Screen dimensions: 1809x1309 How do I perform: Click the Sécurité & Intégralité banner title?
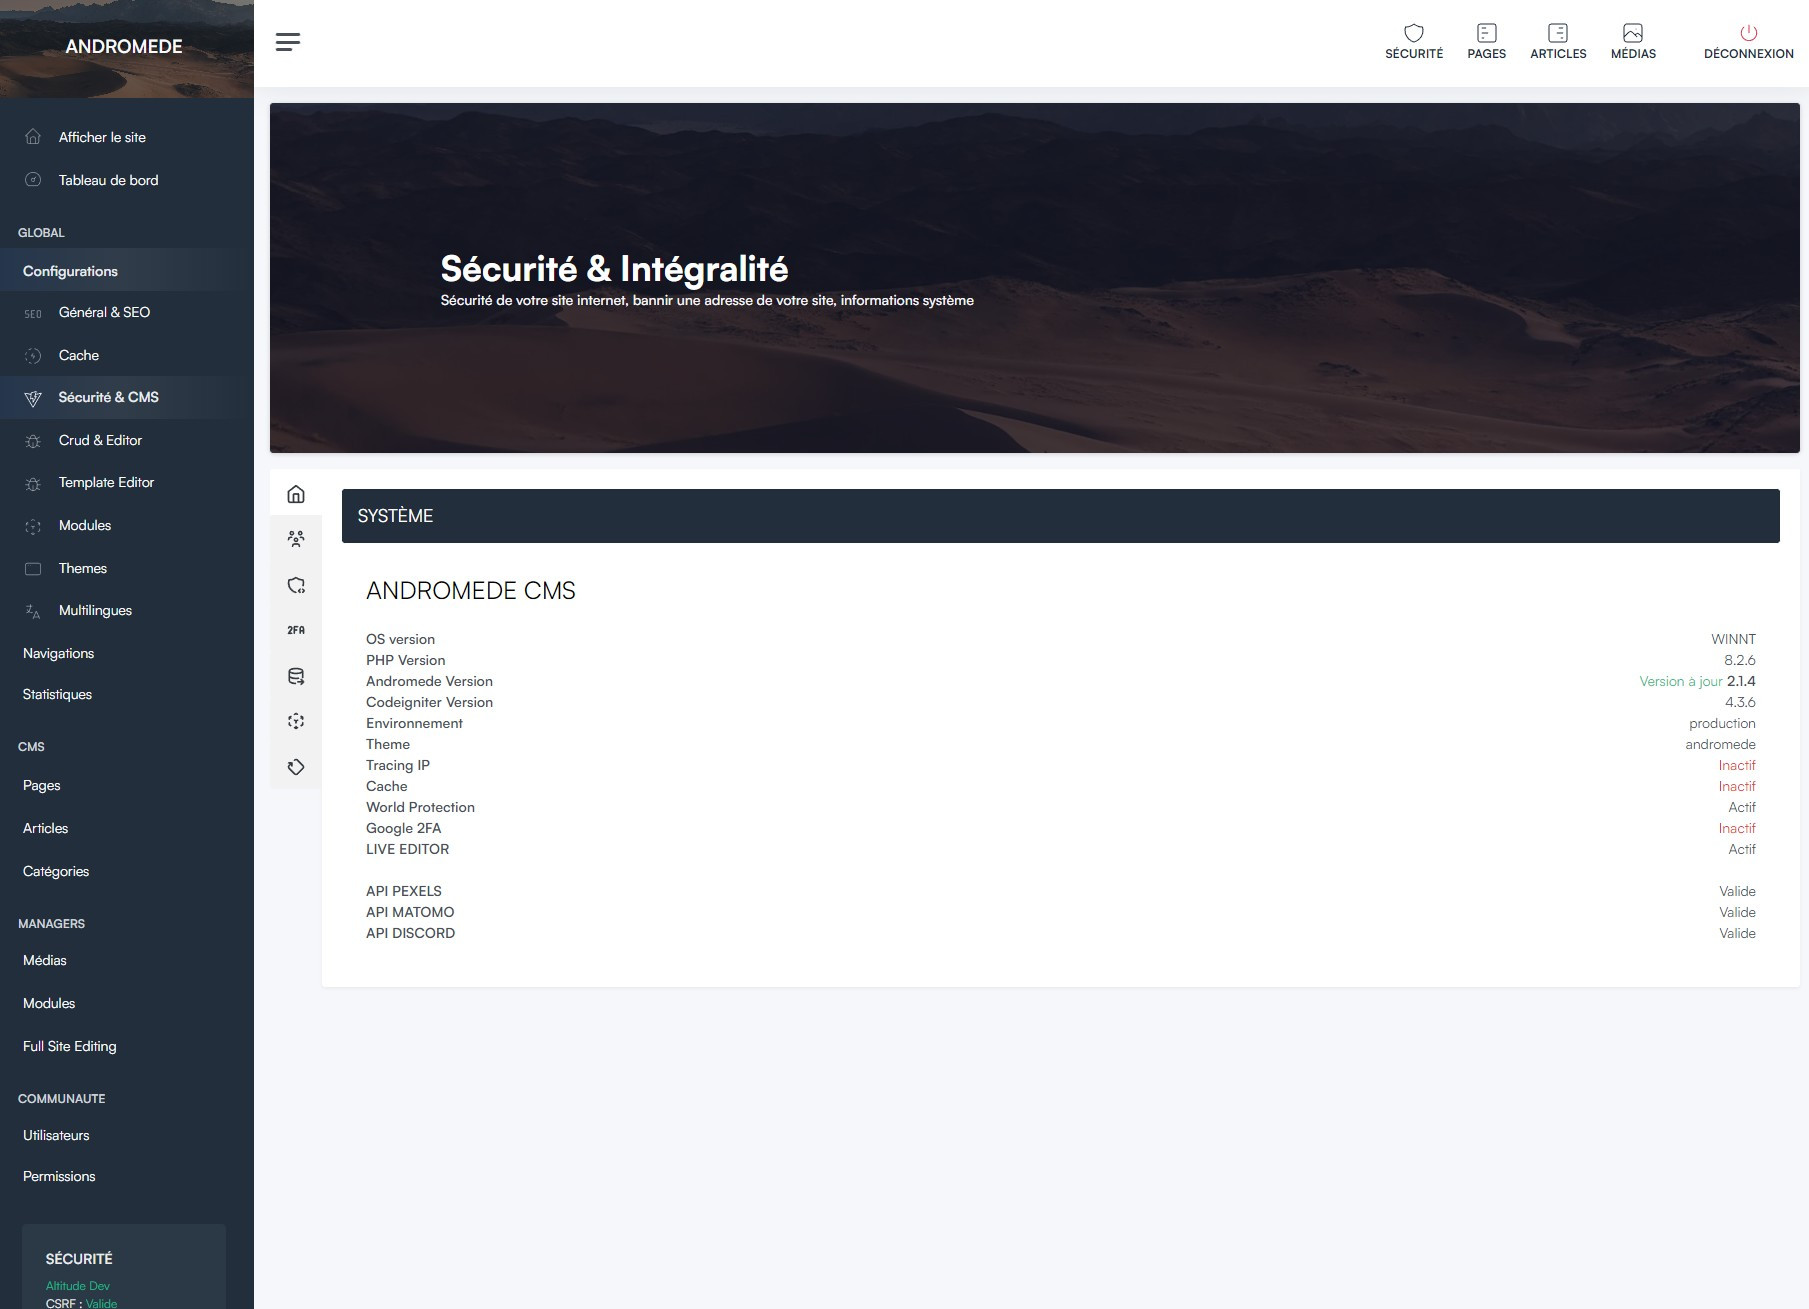point(614,269)
